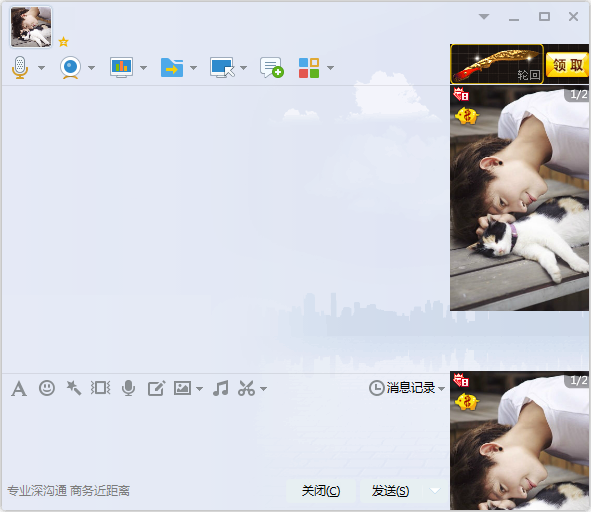The image size is (591, 512).
Task: Open font settings with A icon
Action: pyautogui.click(x=19, y=388)
